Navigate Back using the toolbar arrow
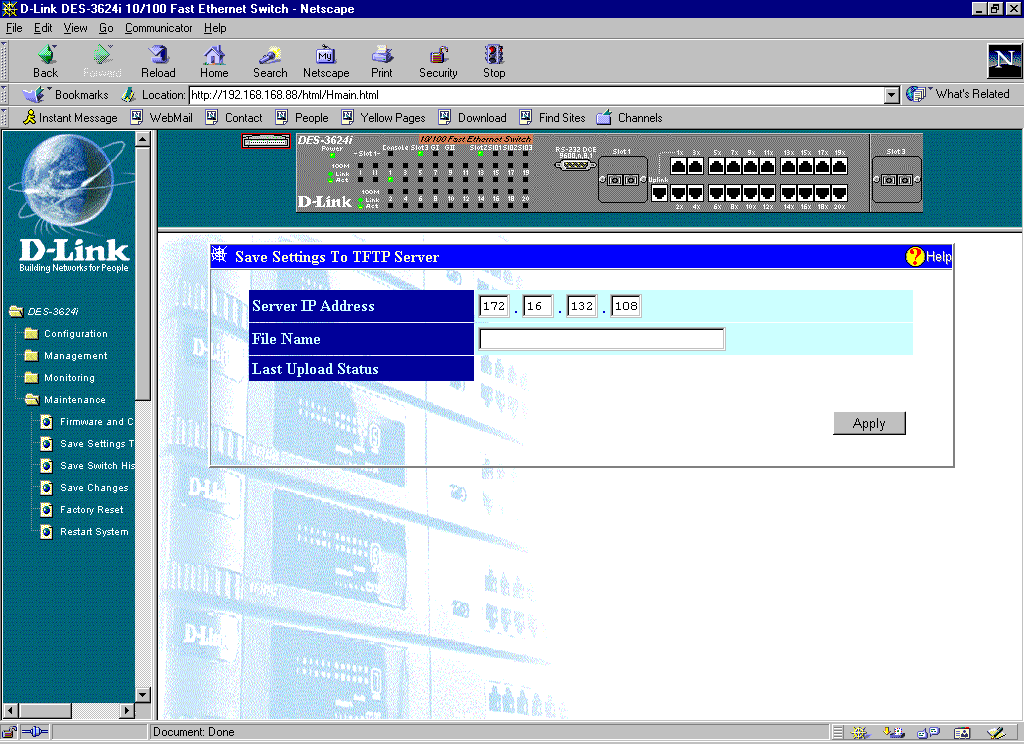The image size is (1024, 744). point(46,56)
